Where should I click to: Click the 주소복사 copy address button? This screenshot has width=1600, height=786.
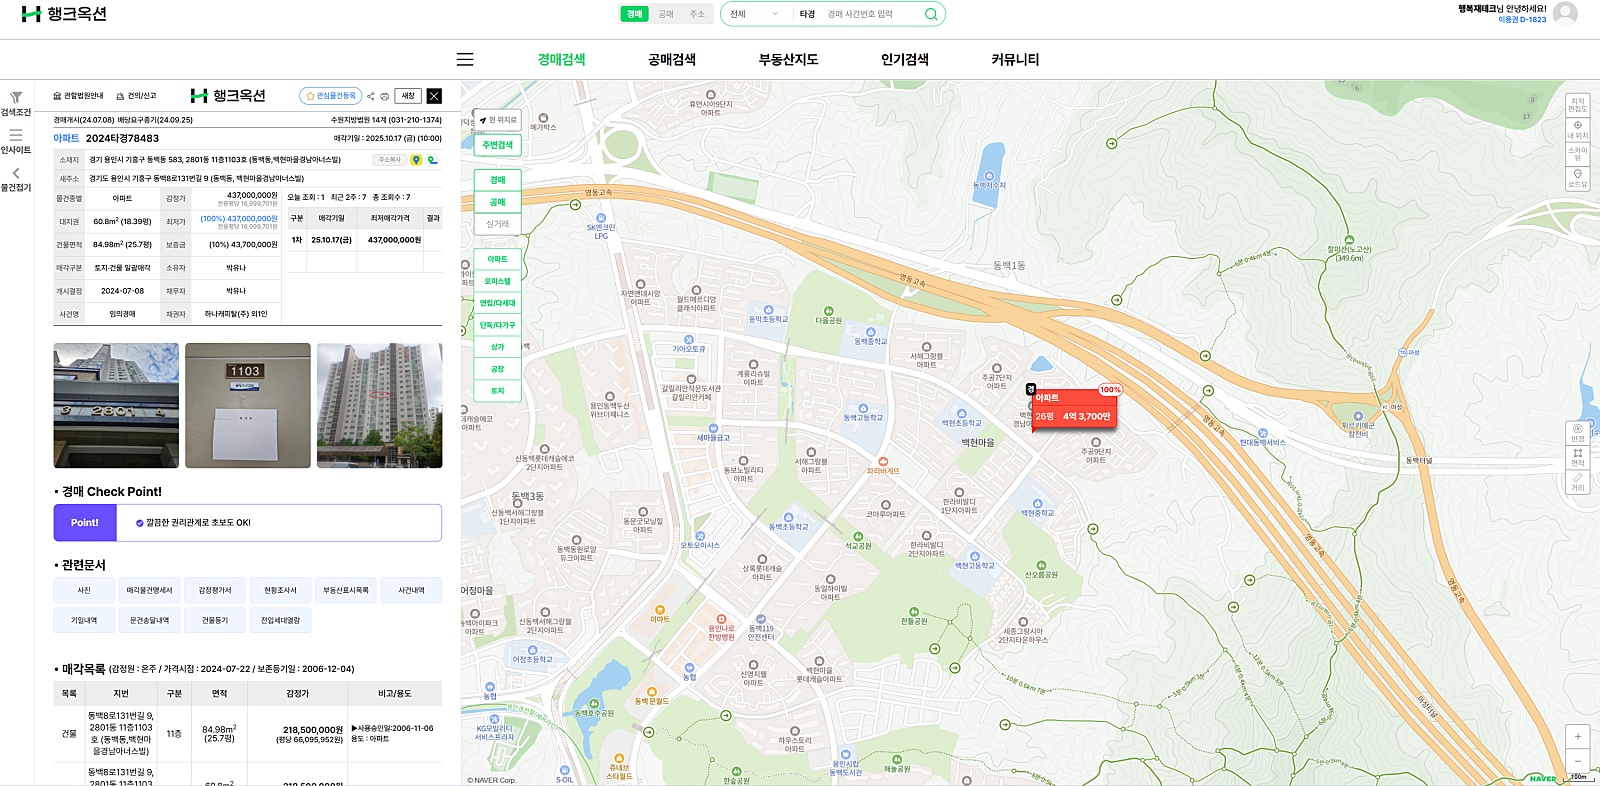coord(389,160)
